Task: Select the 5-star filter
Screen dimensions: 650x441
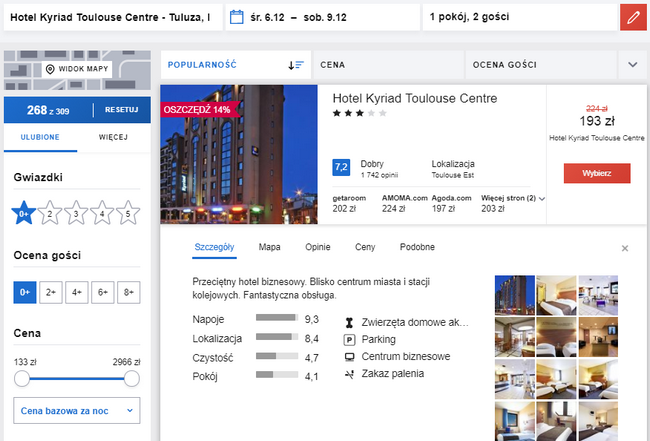Action: [x=128, y=213]
